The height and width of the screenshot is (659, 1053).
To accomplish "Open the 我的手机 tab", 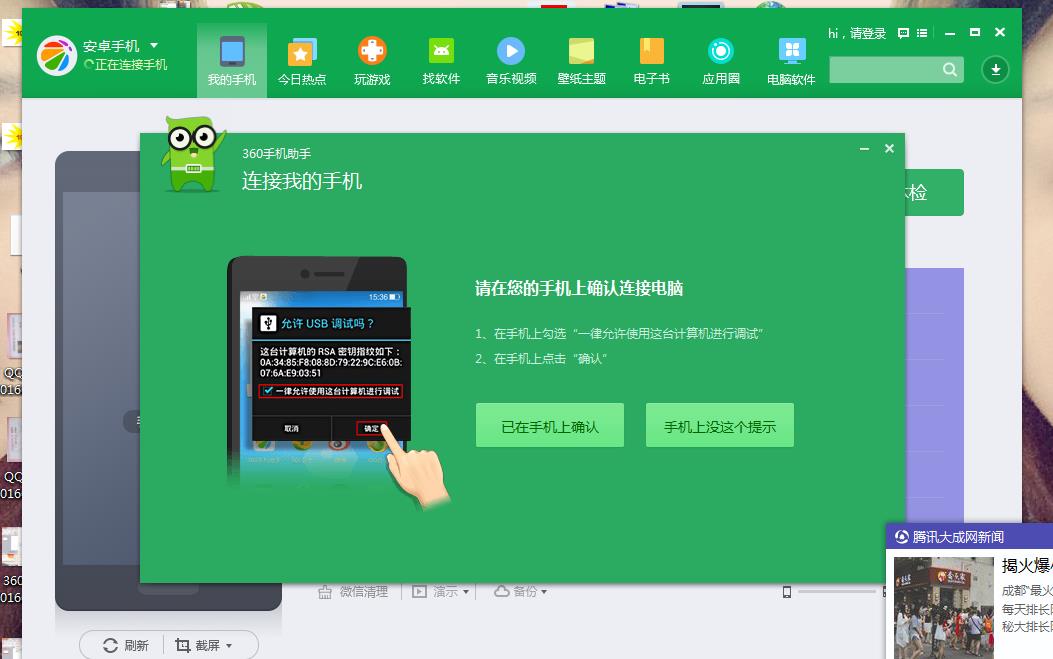I will pyautogui.click(x=232, y=60).
